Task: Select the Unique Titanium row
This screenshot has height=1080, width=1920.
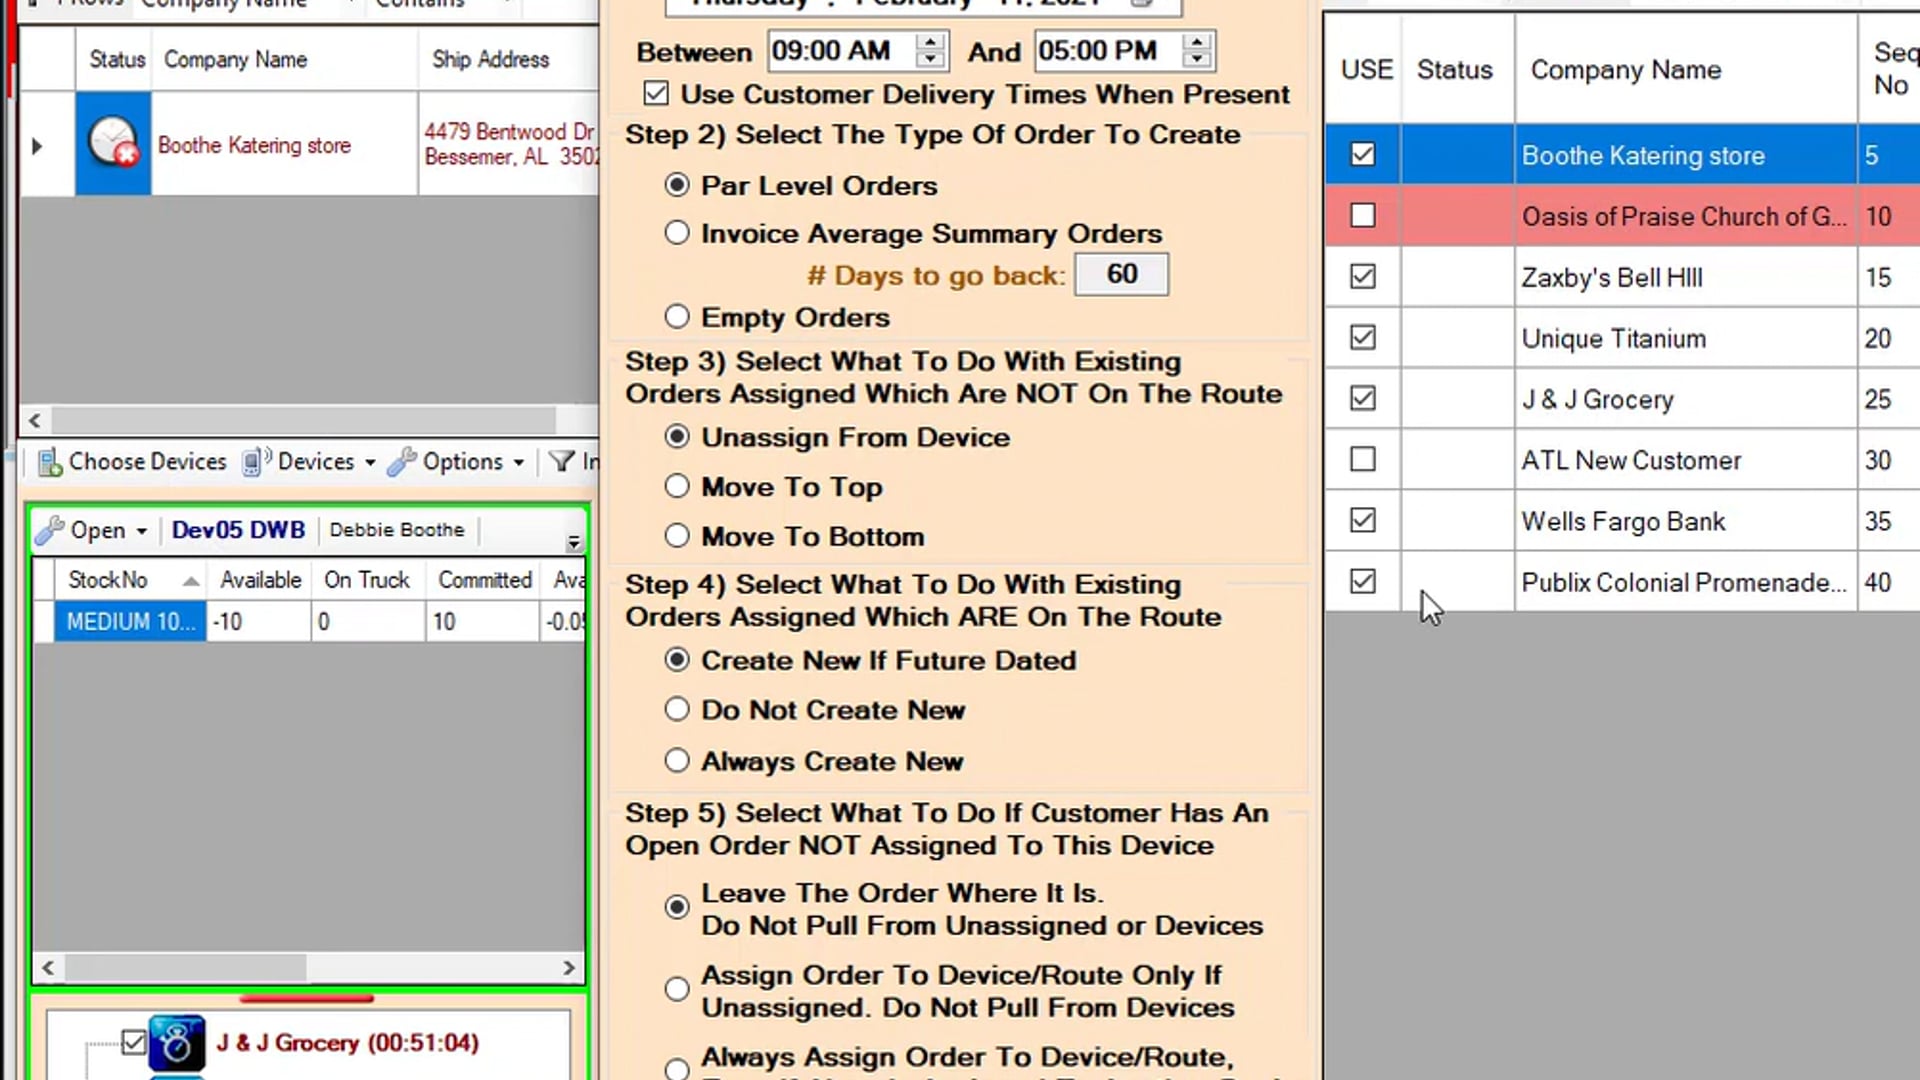Action: tap(1622, 338)
